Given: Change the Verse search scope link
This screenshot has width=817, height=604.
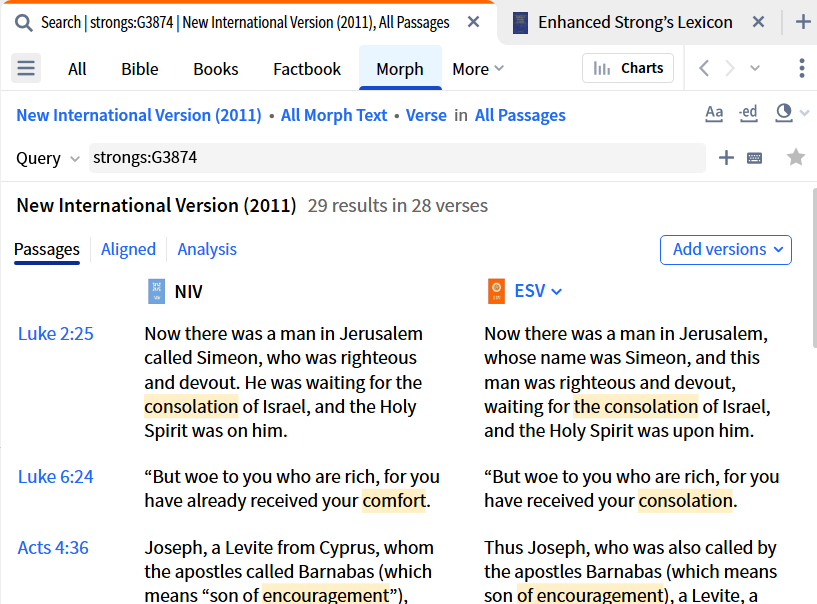Looking at the screenshot, I should (x=426, y=115).
